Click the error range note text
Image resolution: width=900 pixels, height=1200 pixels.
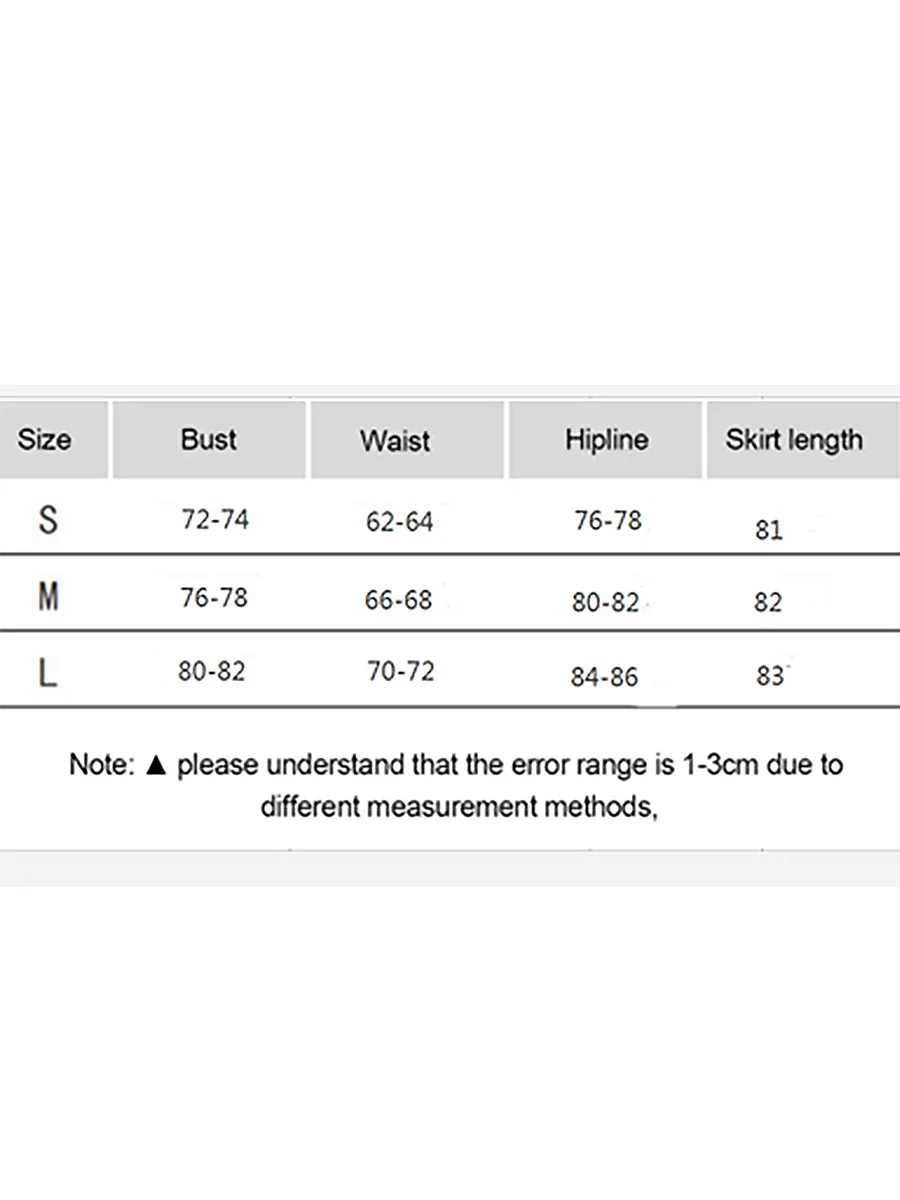pos(456,785)
